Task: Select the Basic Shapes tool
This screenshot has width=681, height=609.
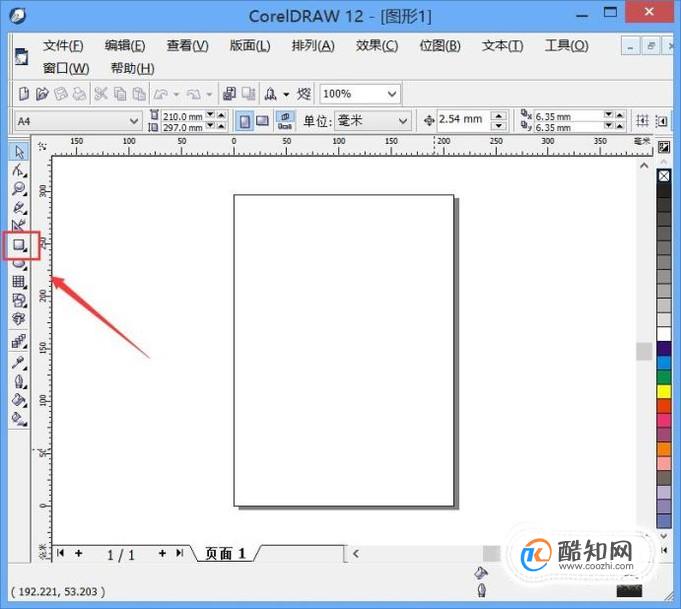Action: point(19,301)
